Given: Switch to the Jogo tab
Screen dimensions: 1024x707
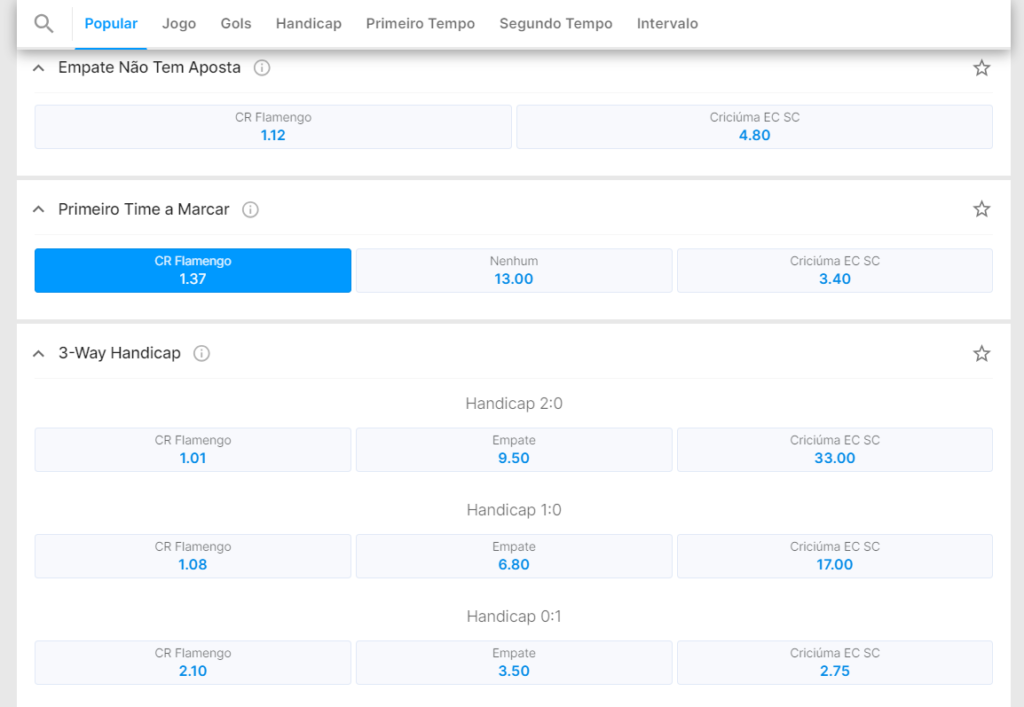Looking at the screenshot, I should coord(179,24).
